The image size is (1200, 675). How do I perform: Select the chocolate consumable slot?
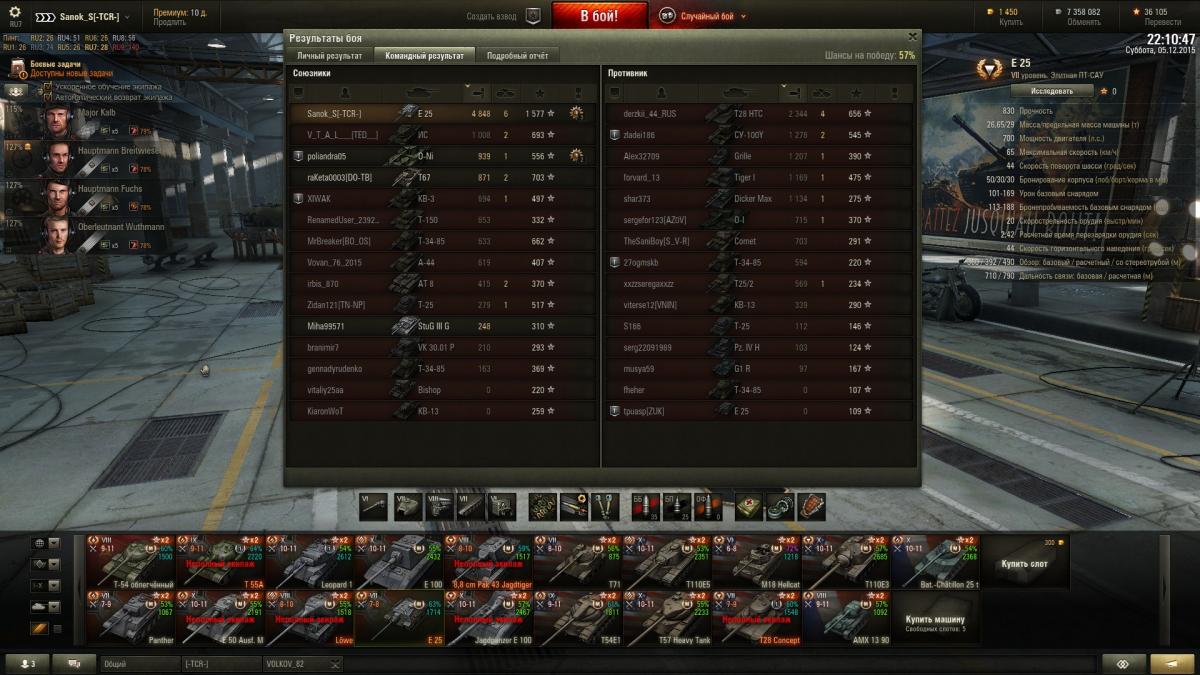click(x=811, y=506)
